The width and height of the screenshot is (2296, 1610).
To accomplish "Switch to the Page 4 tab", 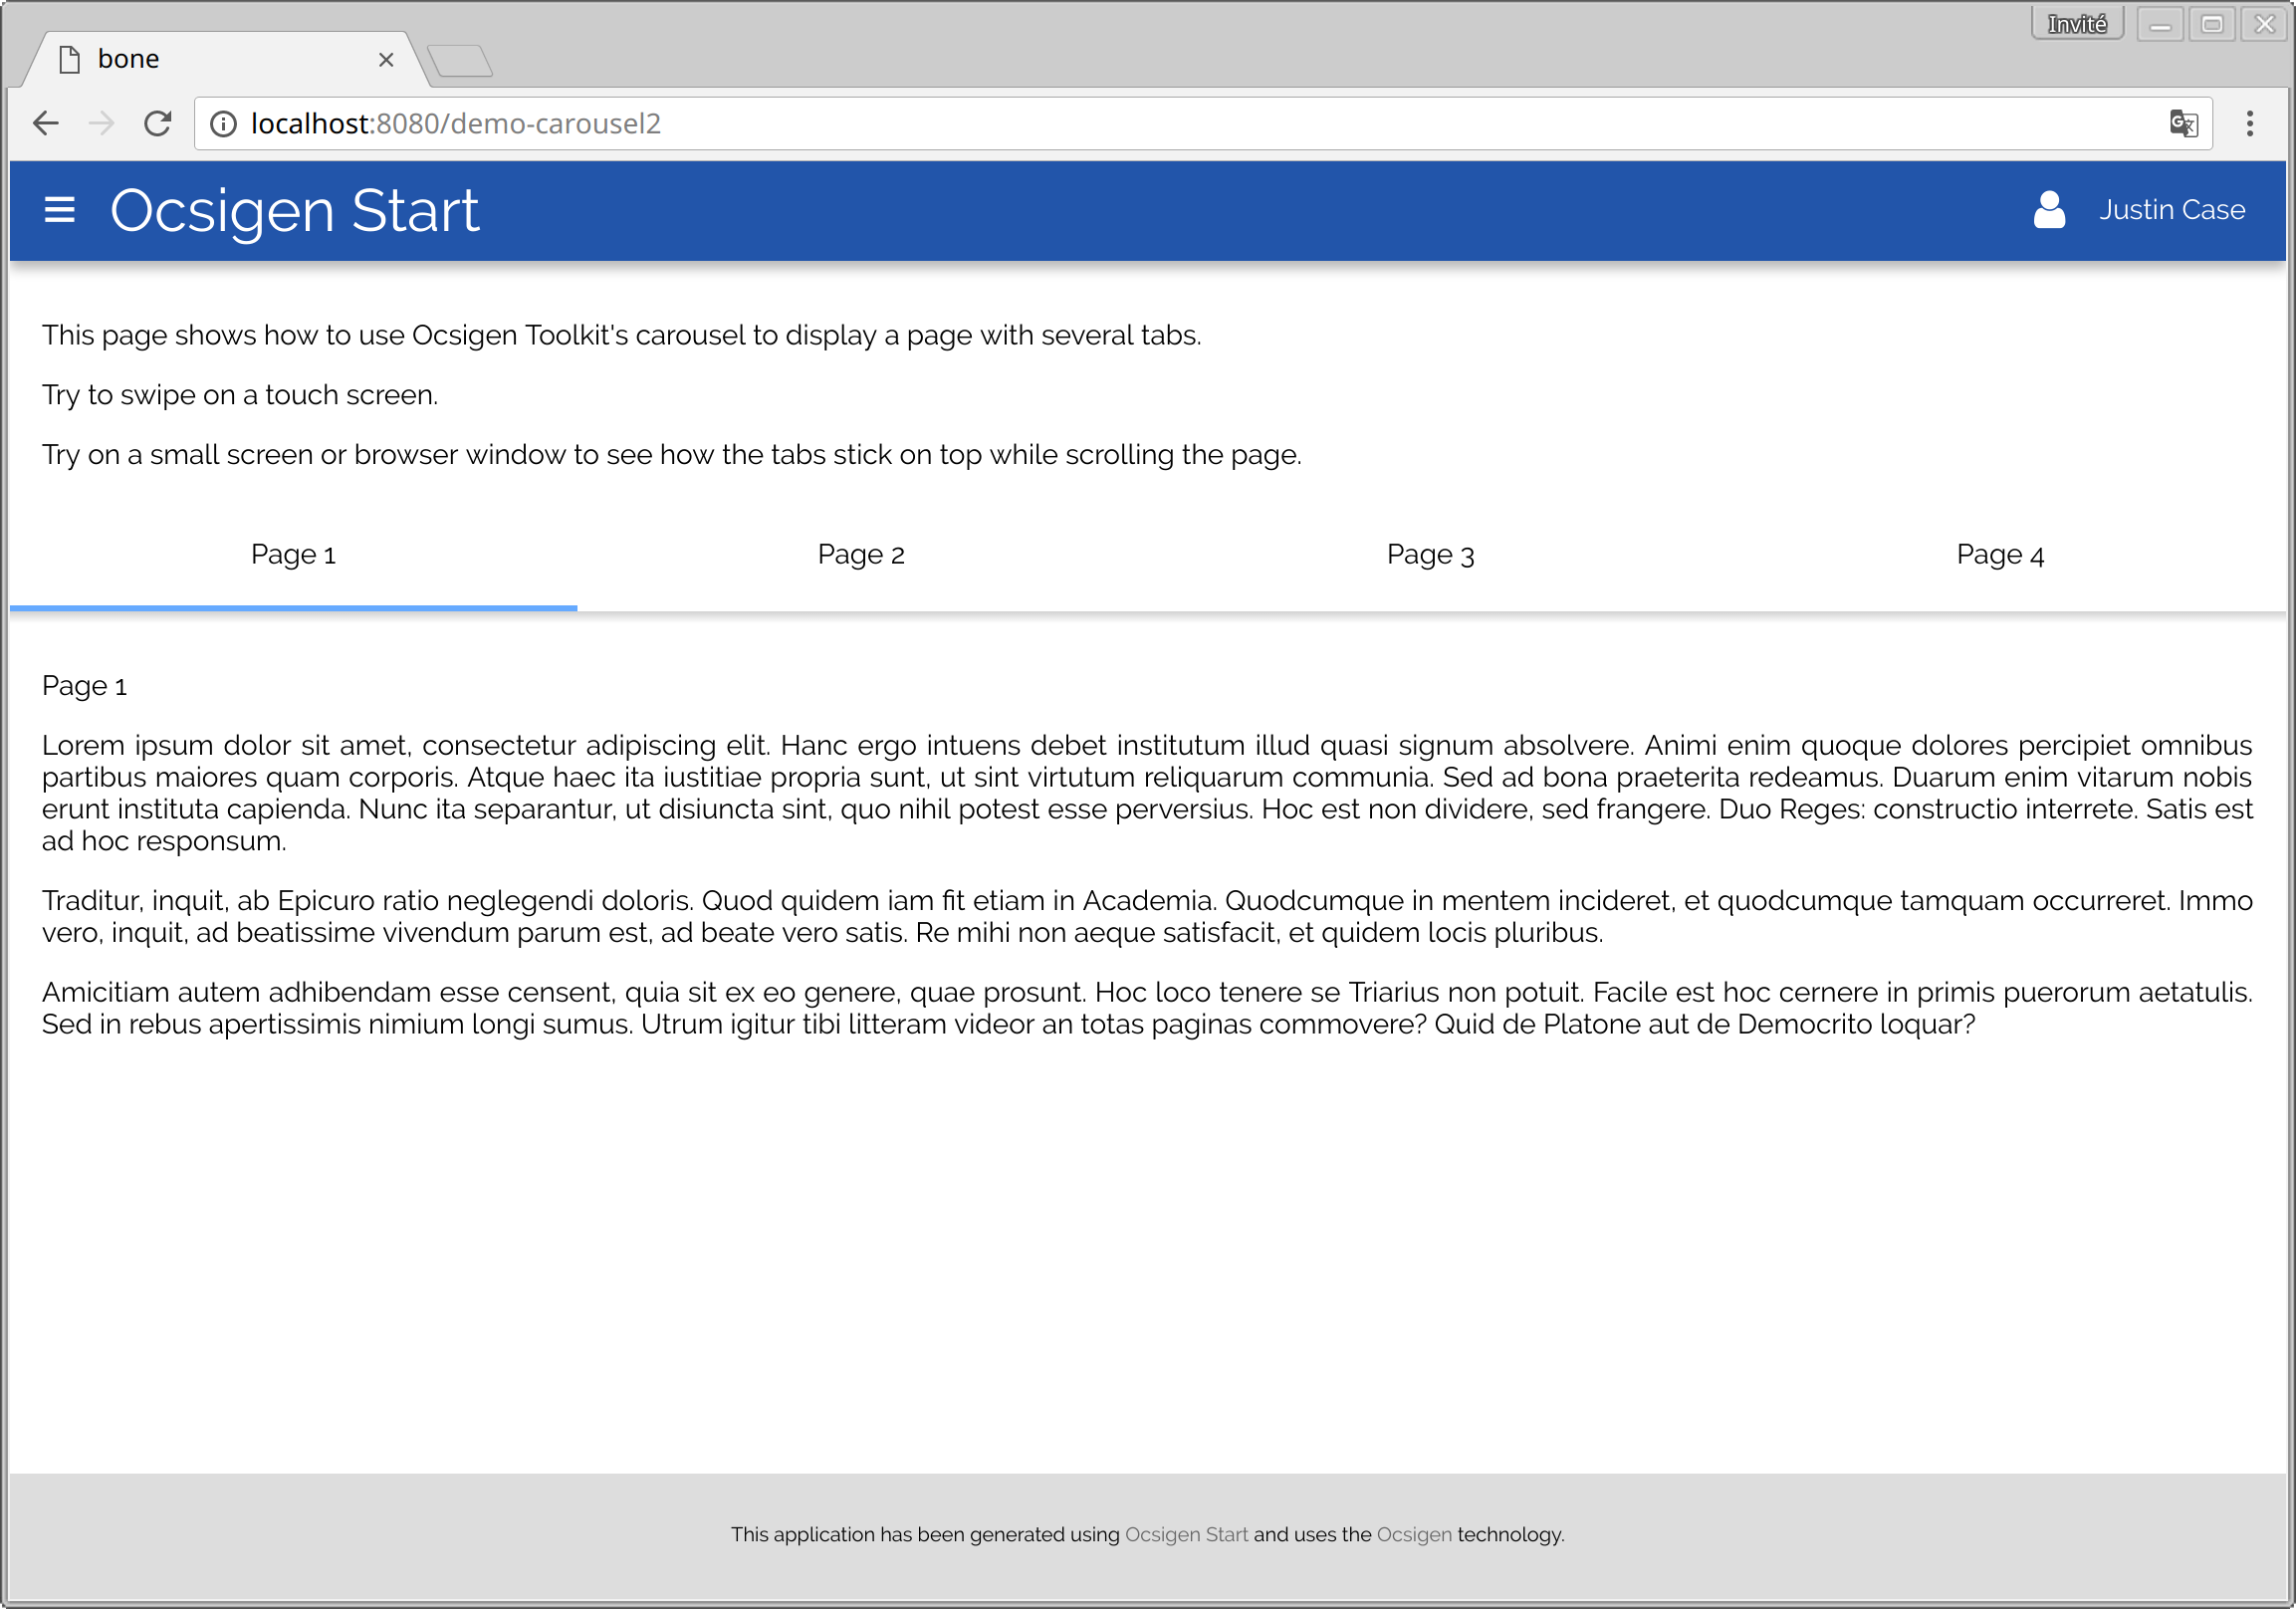I will pos(2000,555).
